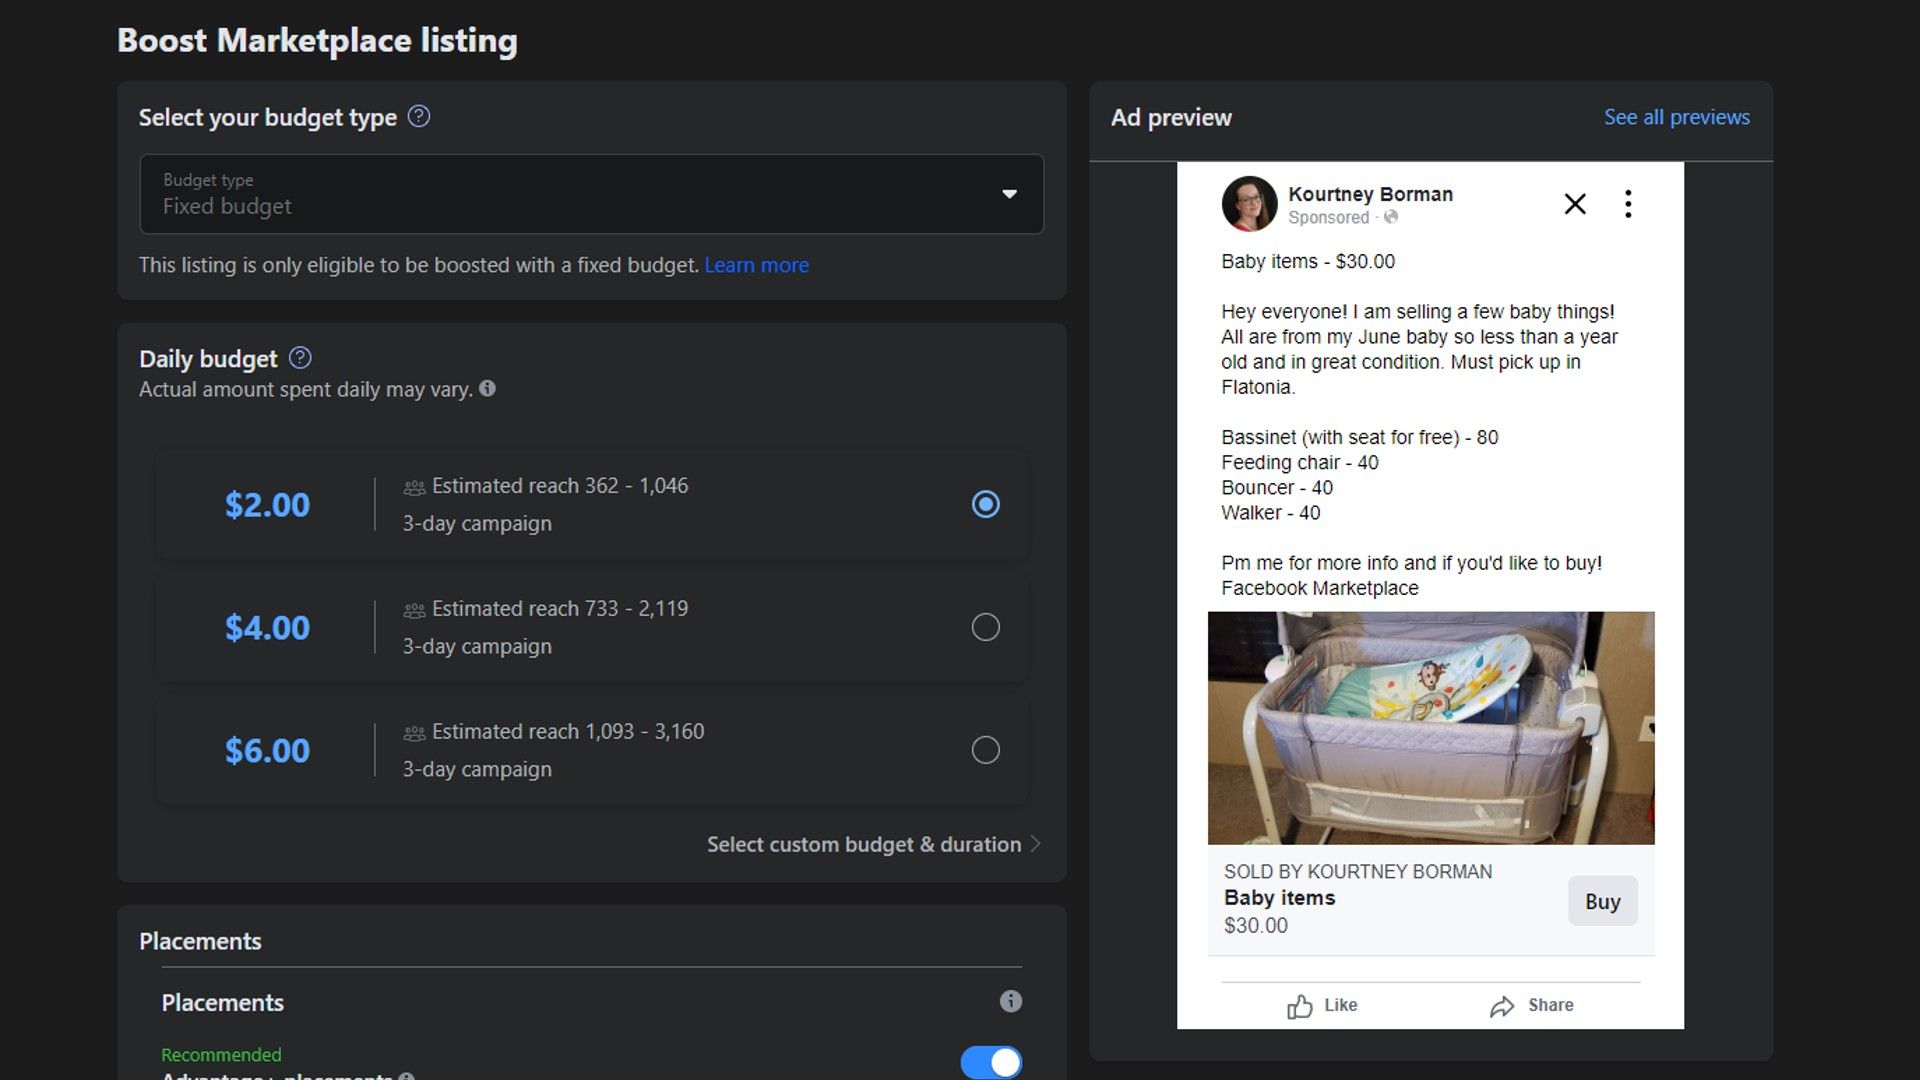
Task: Select the $4.00 daily budget radio button
Action: click(985, 627)
